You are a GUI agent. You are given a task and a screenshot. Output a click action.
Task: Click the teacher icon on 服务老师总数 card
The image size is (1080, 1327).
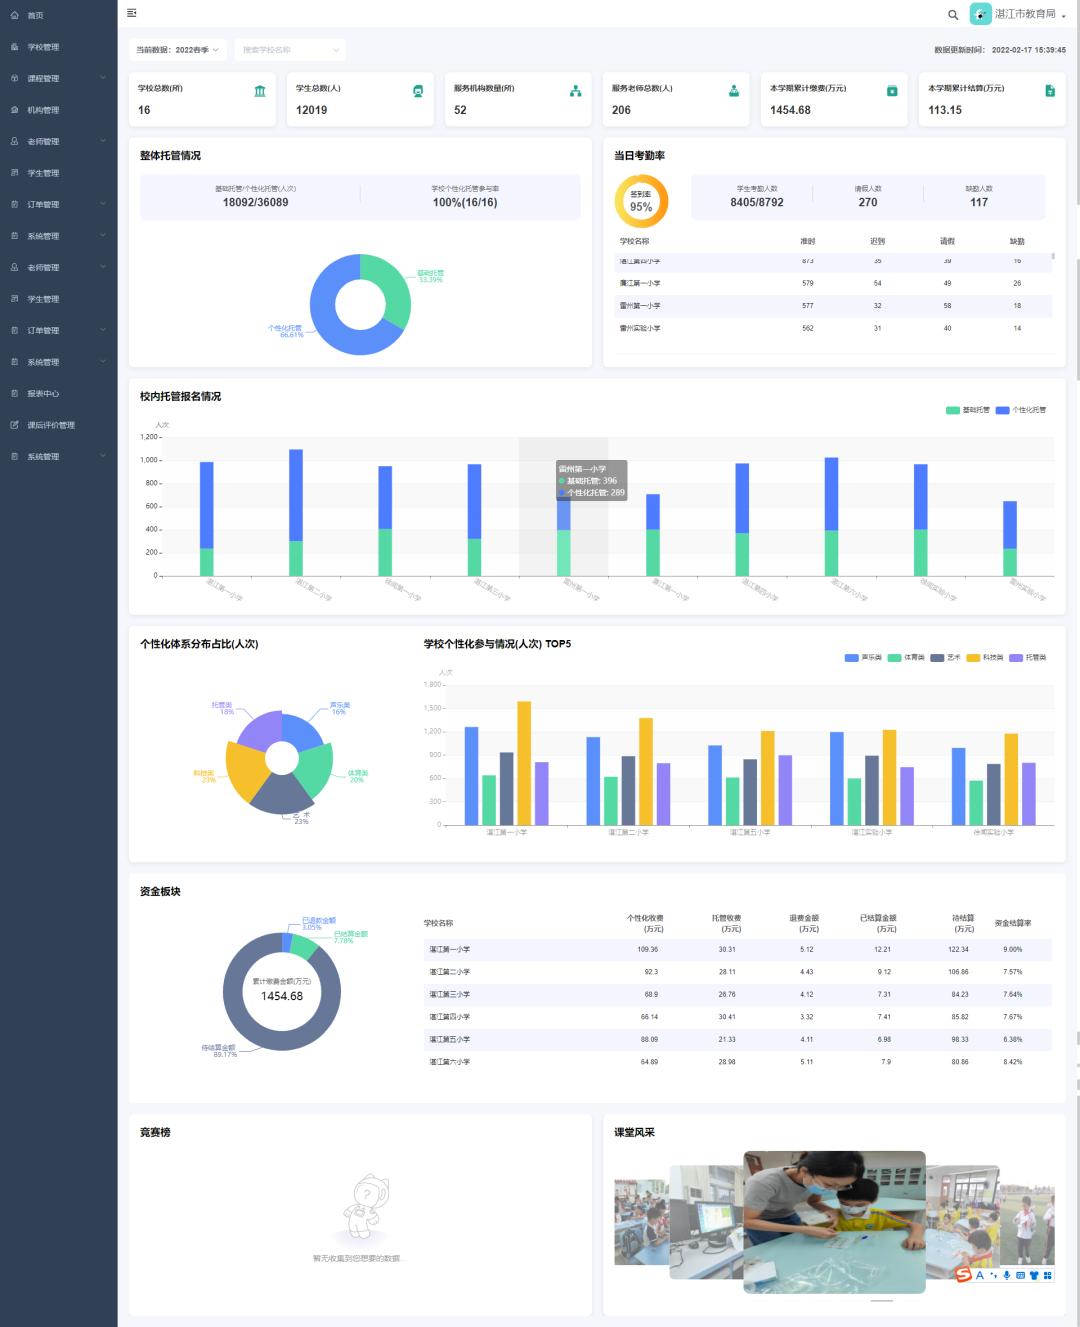(x=733, y=91)
